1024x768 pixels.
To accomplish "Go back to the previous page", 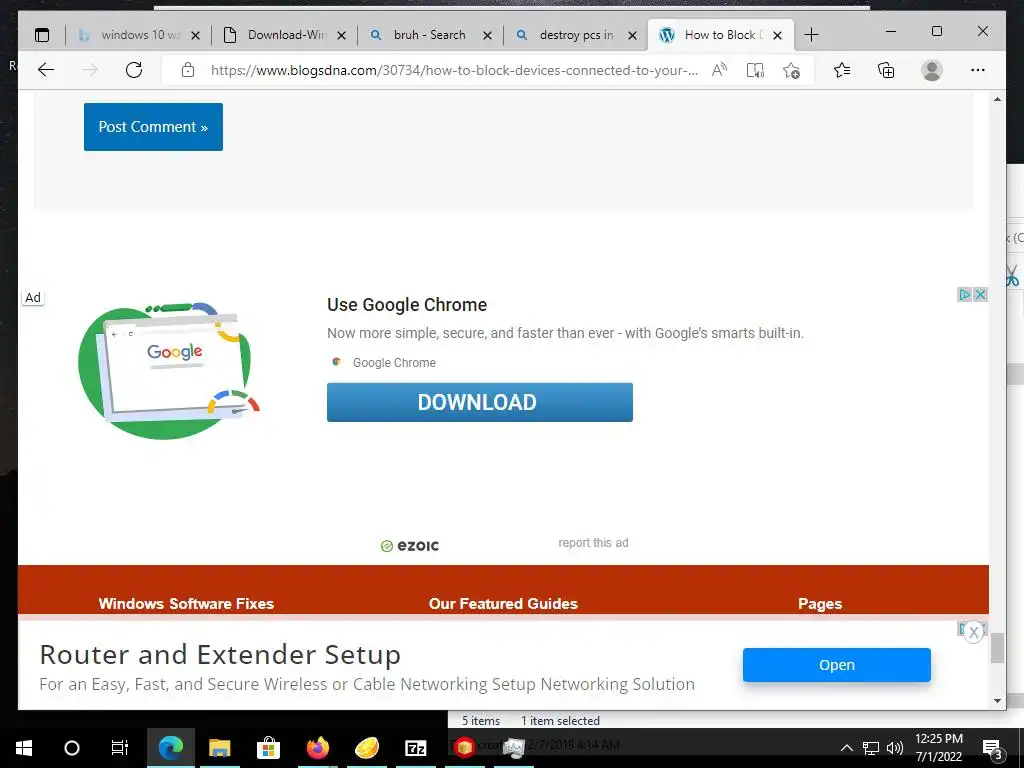I will pyautogui.click(x=46, y=70).
